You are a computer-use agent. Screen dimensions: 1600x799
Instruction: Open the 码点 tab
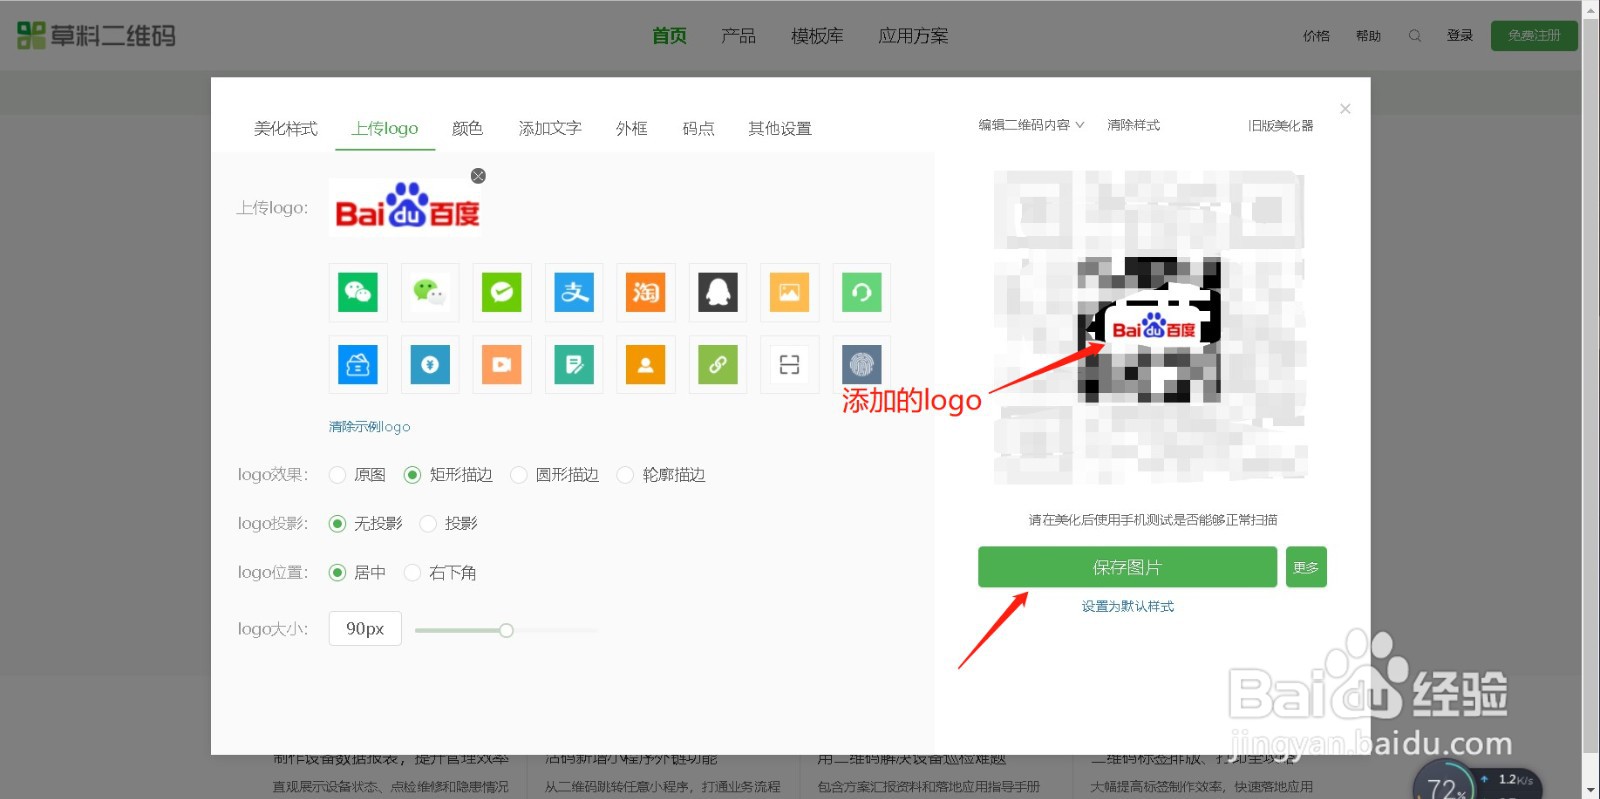[x=698, y=129]
